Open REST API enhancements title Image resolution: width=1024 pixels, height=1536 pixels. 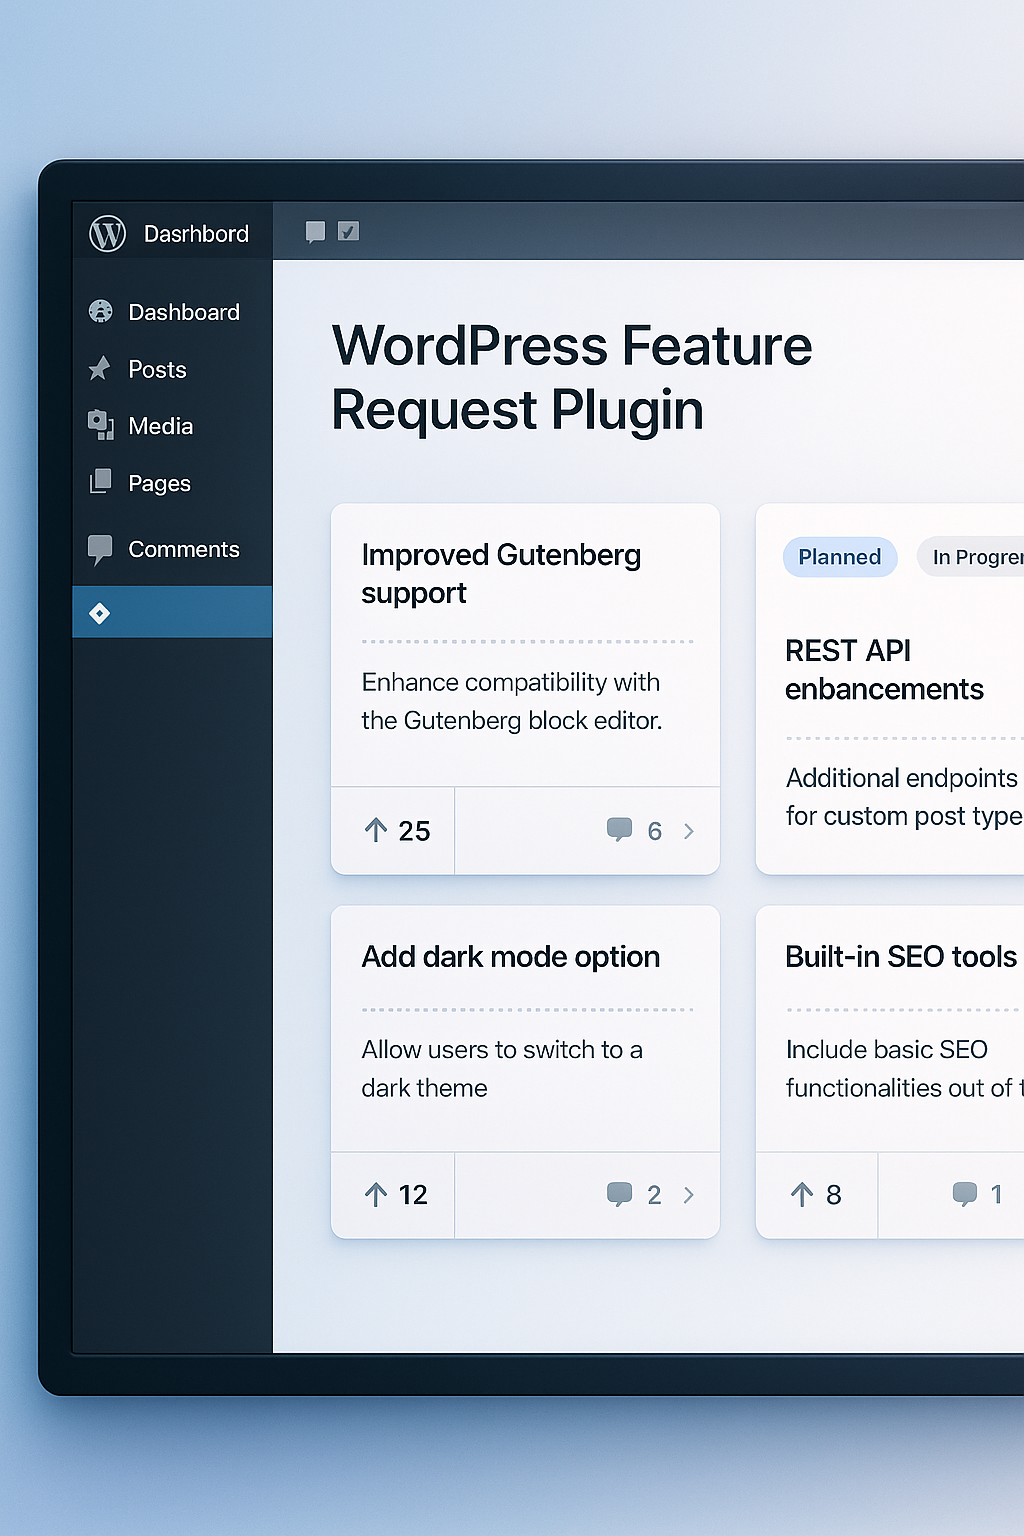(884, 670)
